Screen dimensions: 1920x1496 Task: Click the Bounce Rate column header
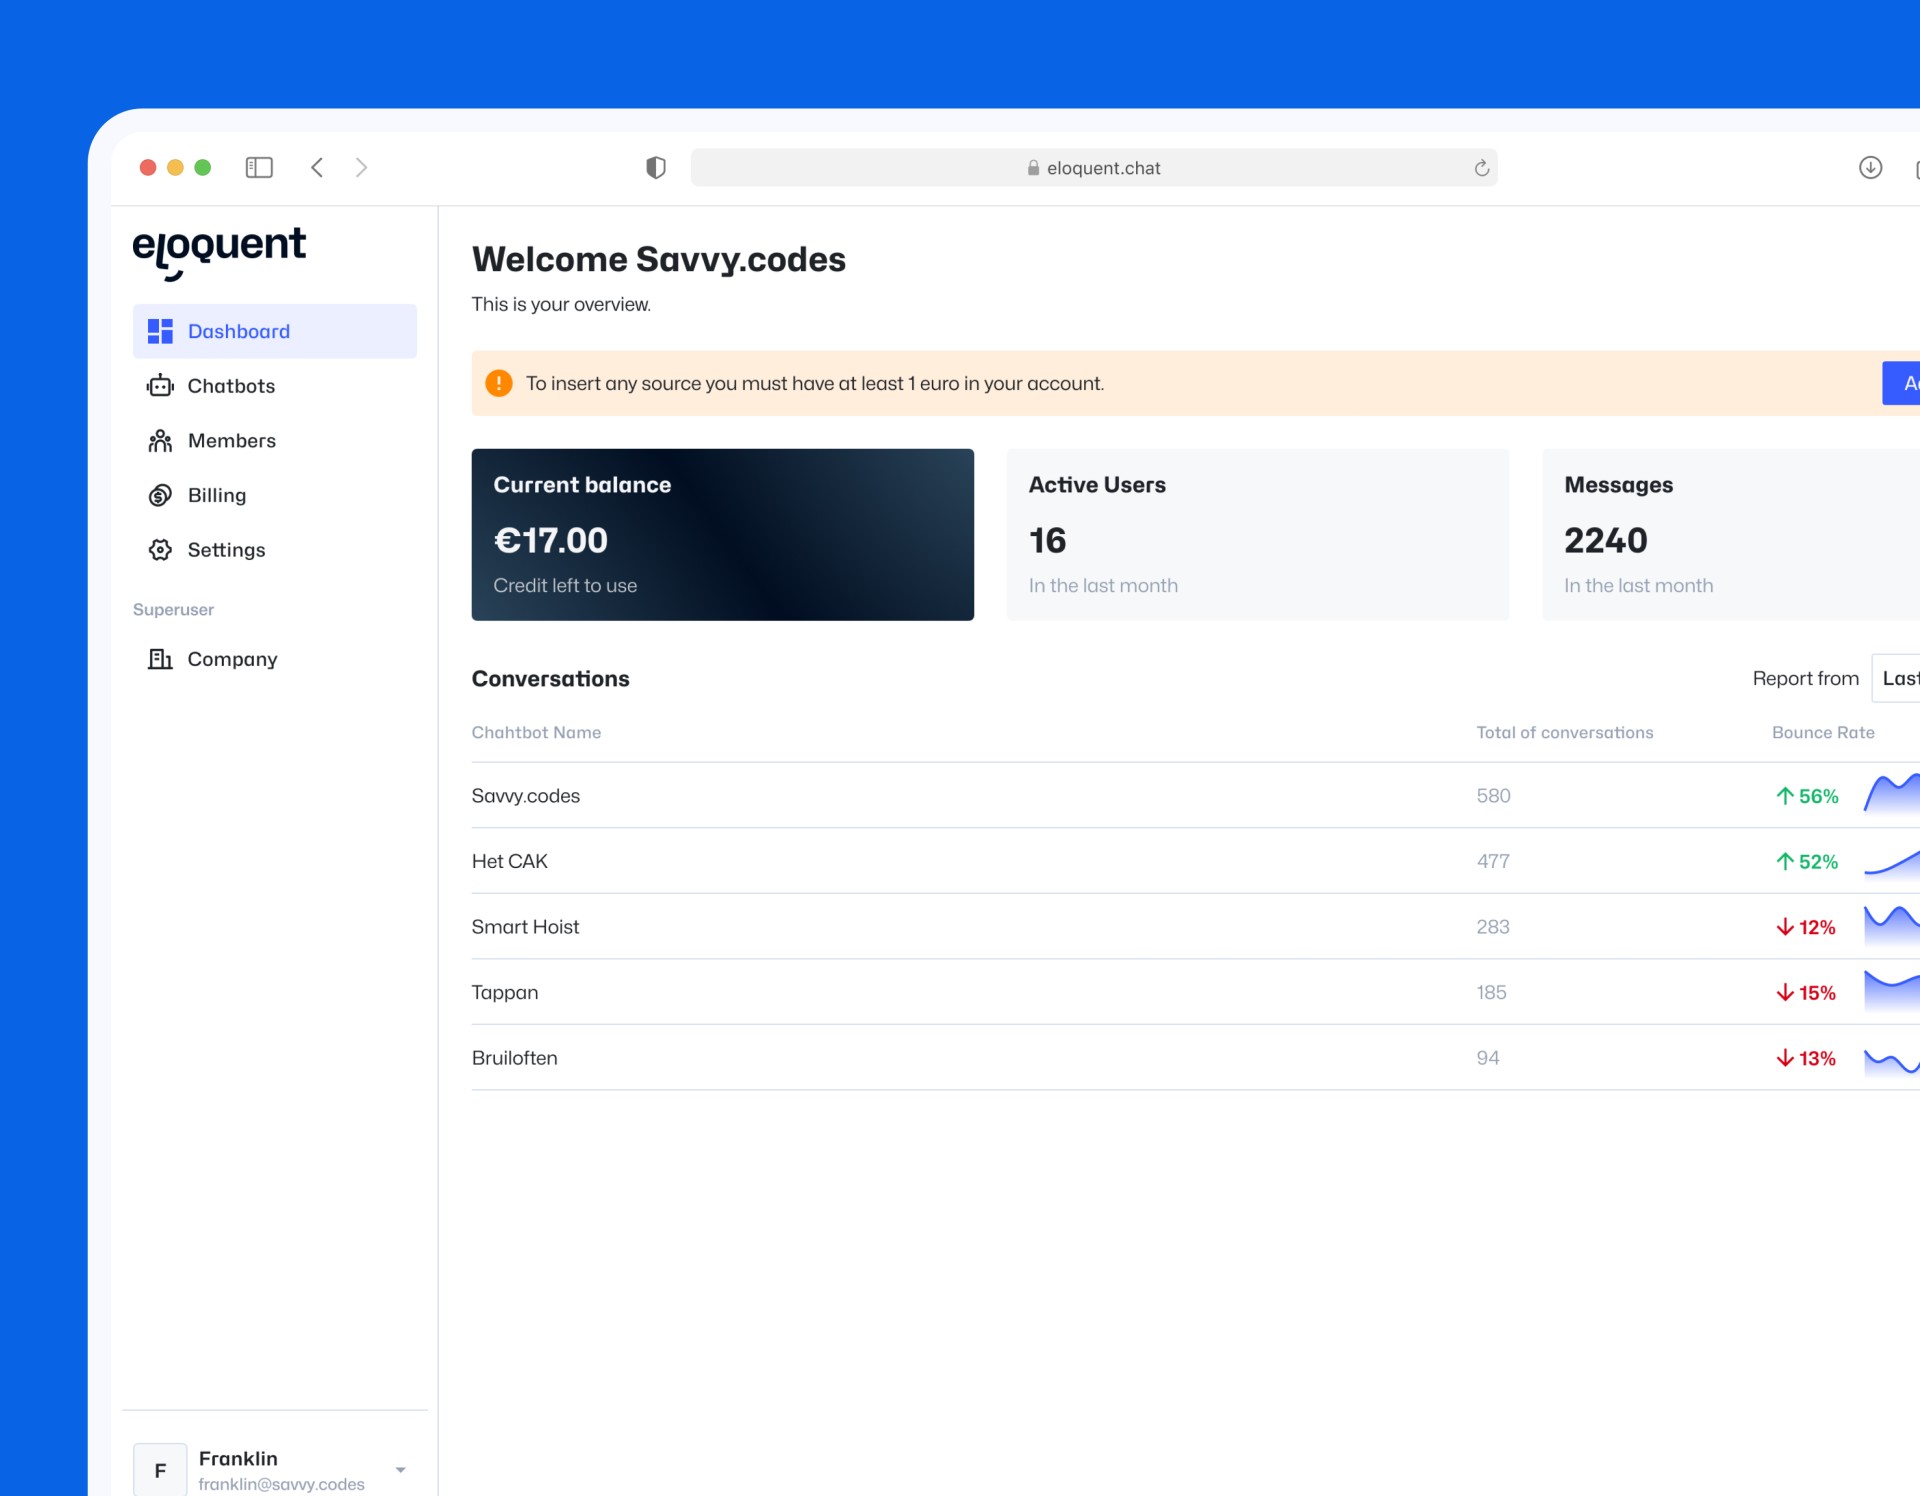click(x=1823, y=732)
